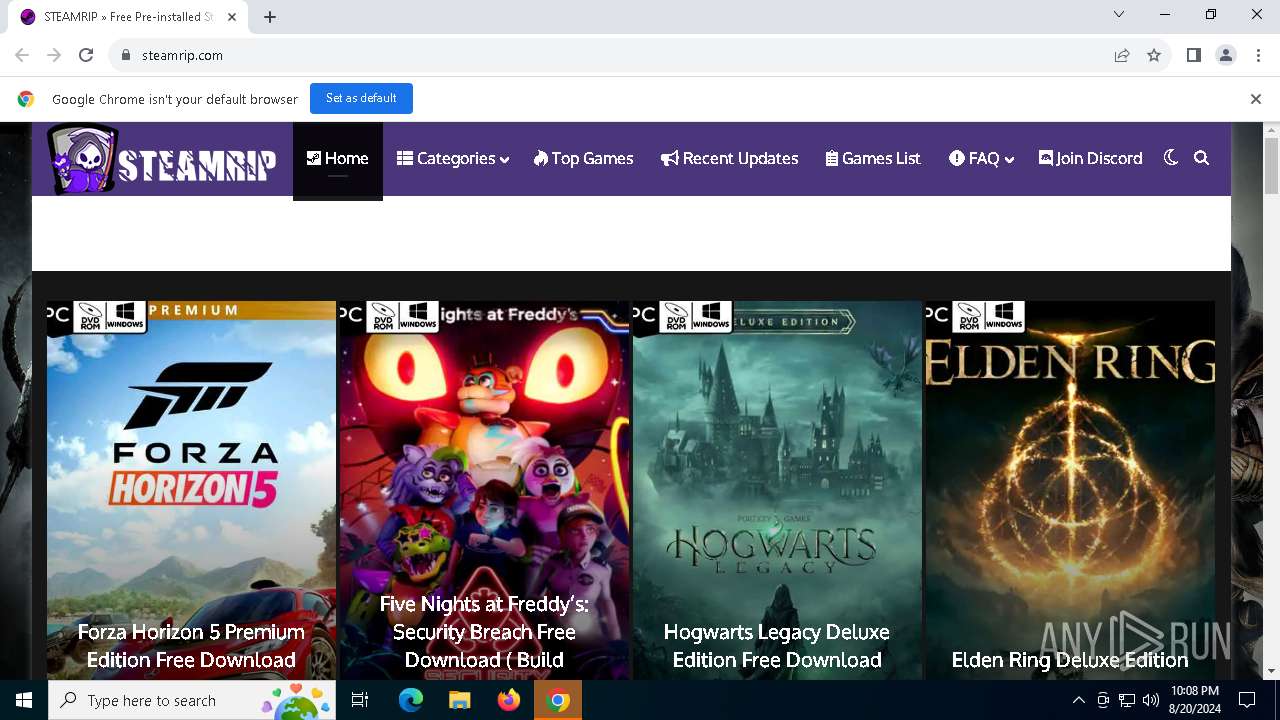Expand the Categories dropdown
The height and width of the screenshot is (720, 1280).
[x=453, y=159]
